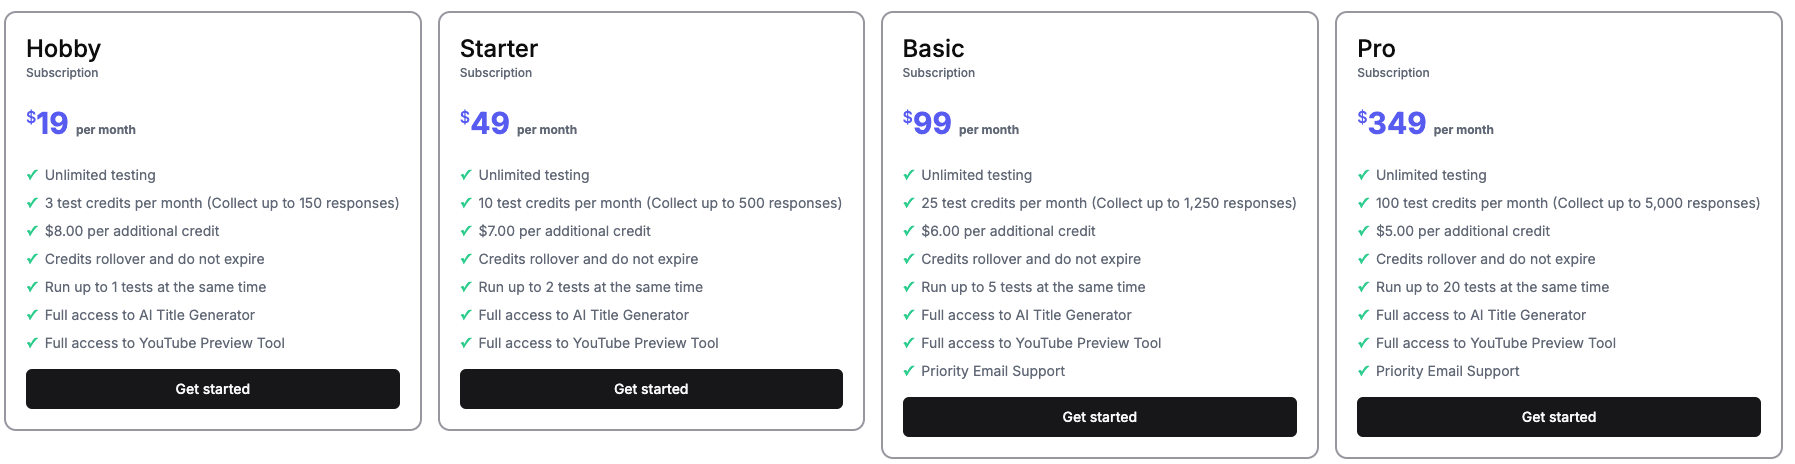Click checkmark beside Hobby's Unlimited testing
Viewport: 1795px width, 464px height.
tap(32, 175)
